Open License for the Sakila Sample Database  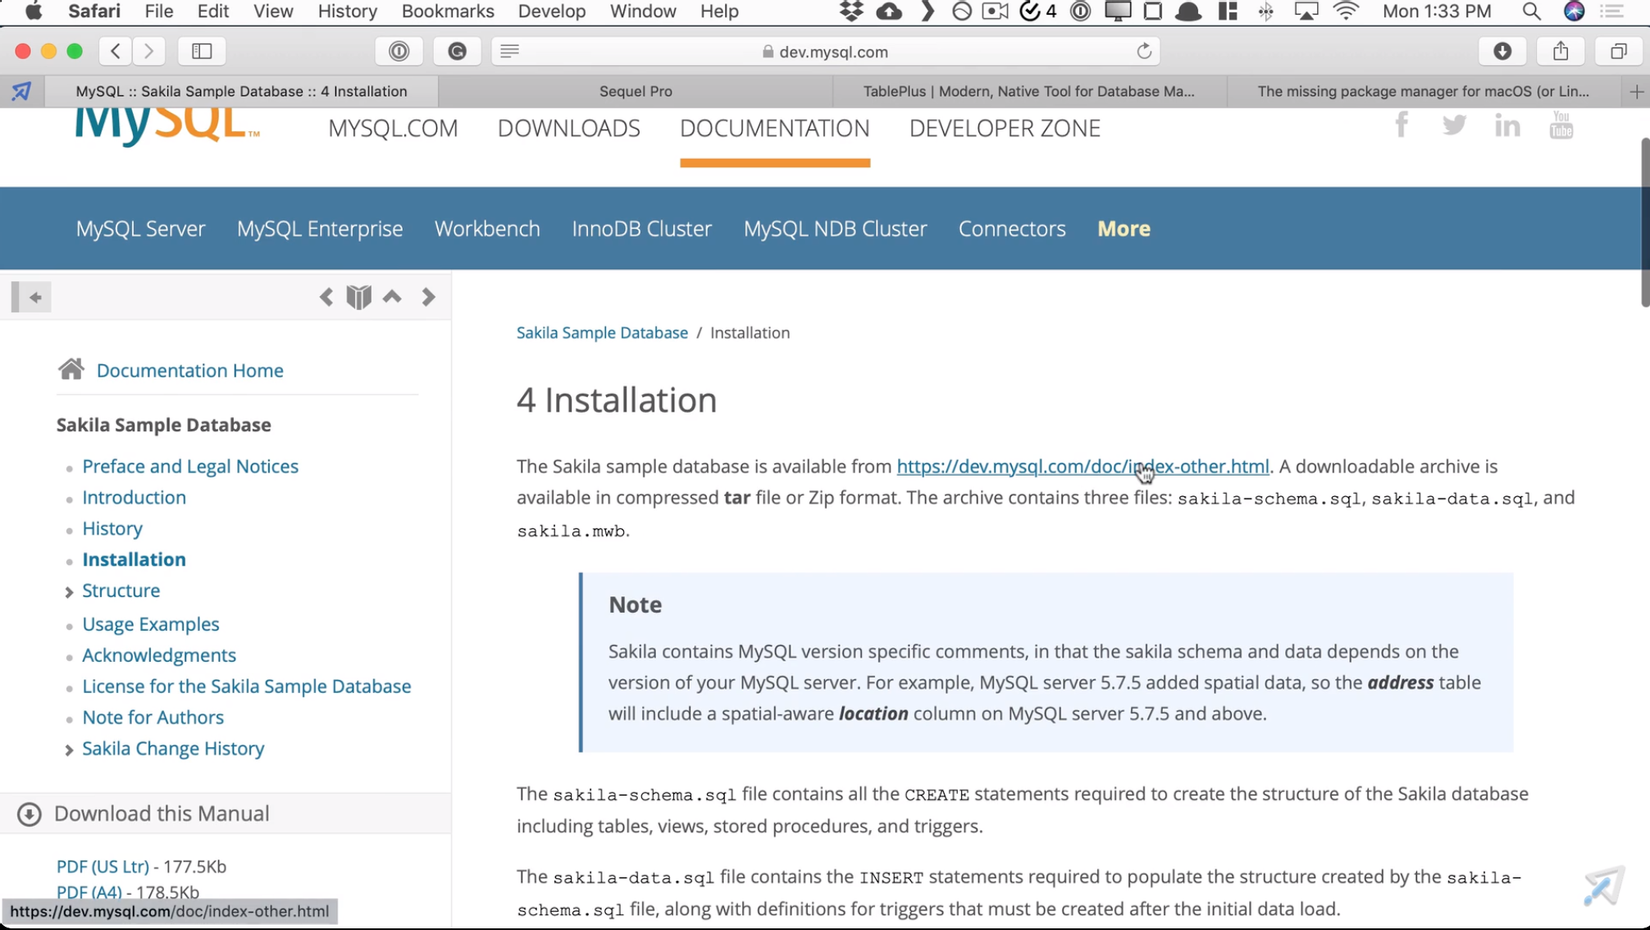click(247, 686)
